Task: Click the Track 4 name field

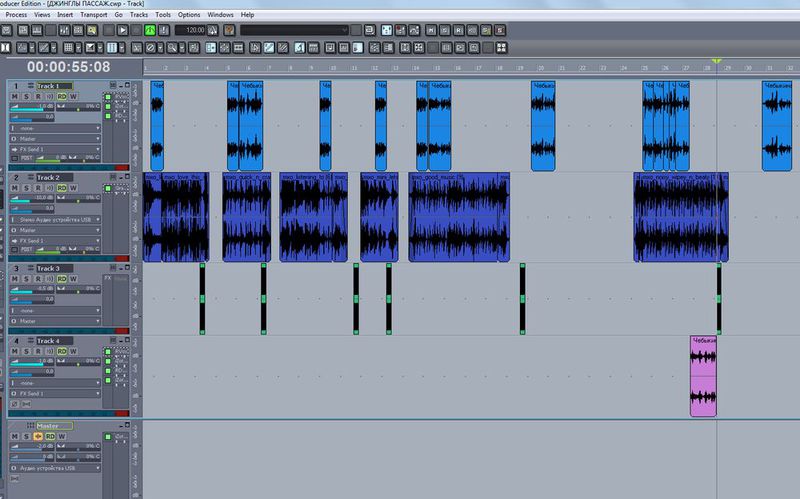Action: (x=54, y=340)
